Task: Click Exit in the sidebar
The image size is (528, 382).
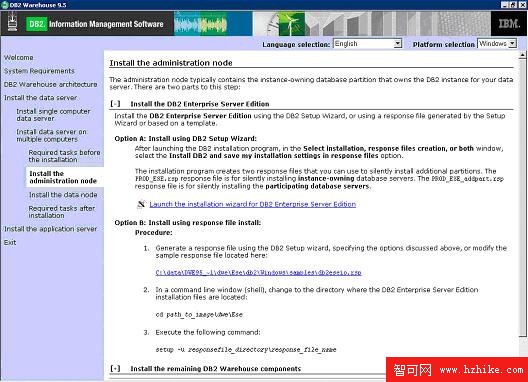Action: 10,242
